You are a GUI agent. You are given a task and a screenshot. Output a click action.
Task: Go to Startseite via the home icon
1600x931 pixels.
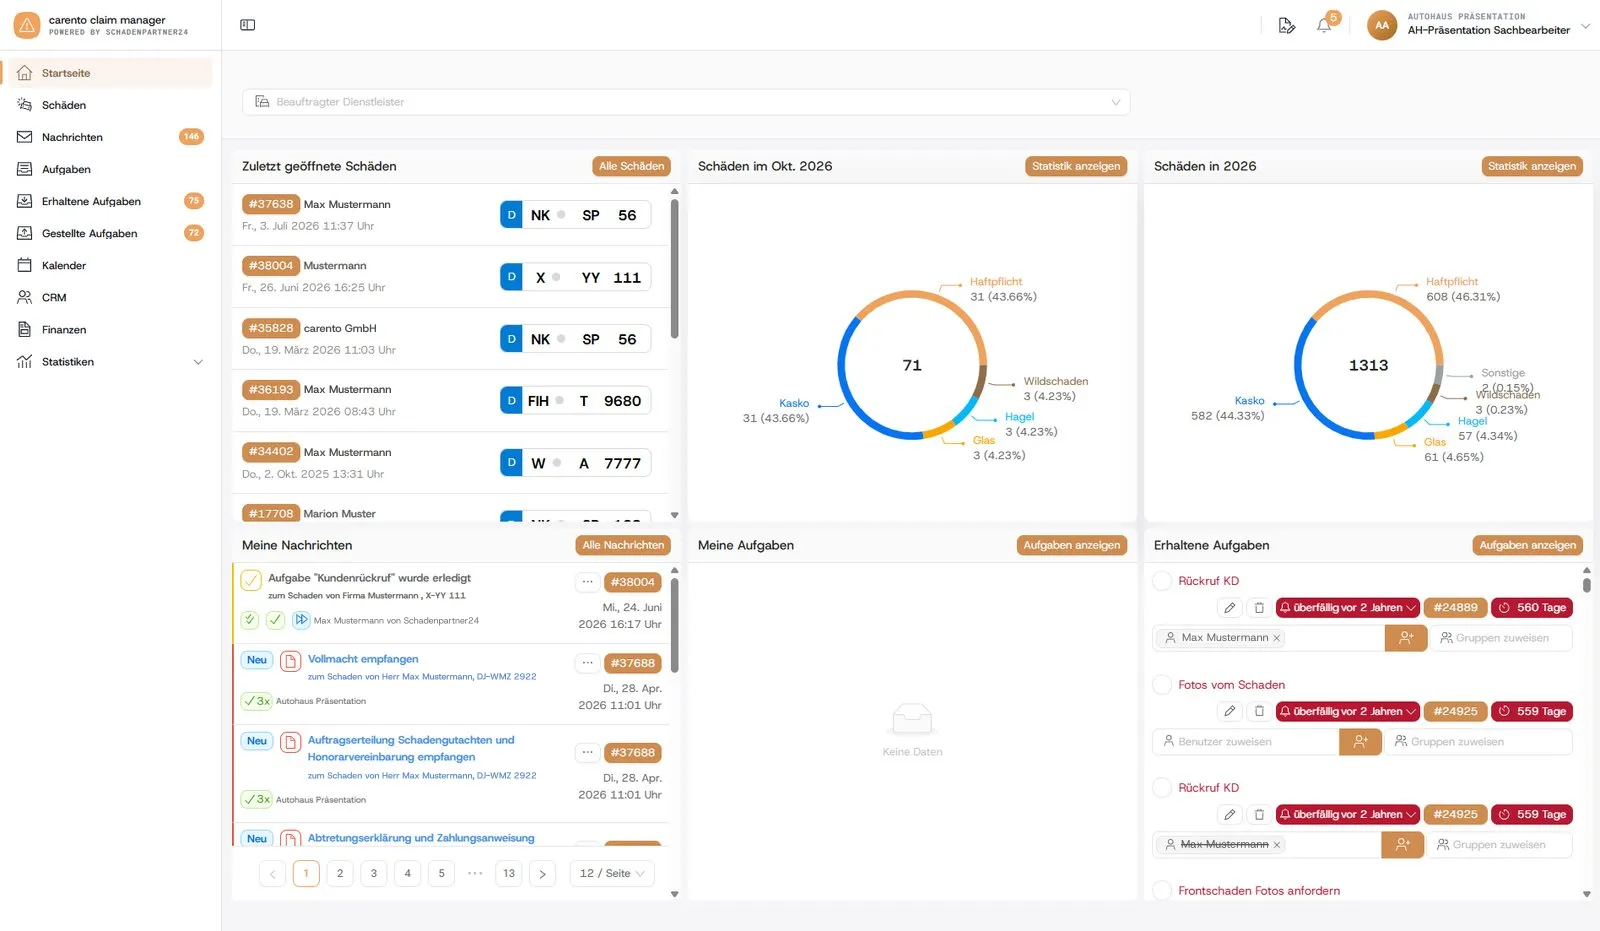click(25, 73)
